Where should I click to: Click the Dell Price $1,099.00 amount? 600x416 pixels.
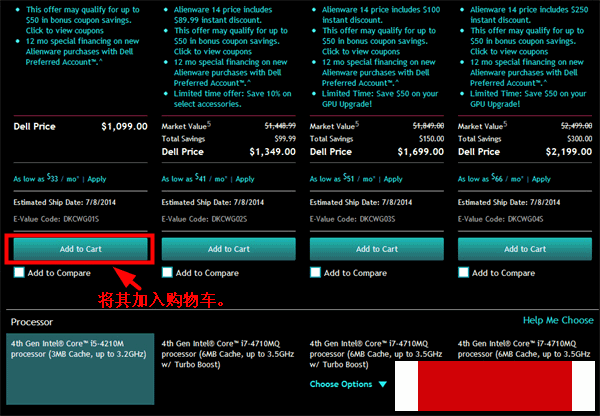(124, 127)
